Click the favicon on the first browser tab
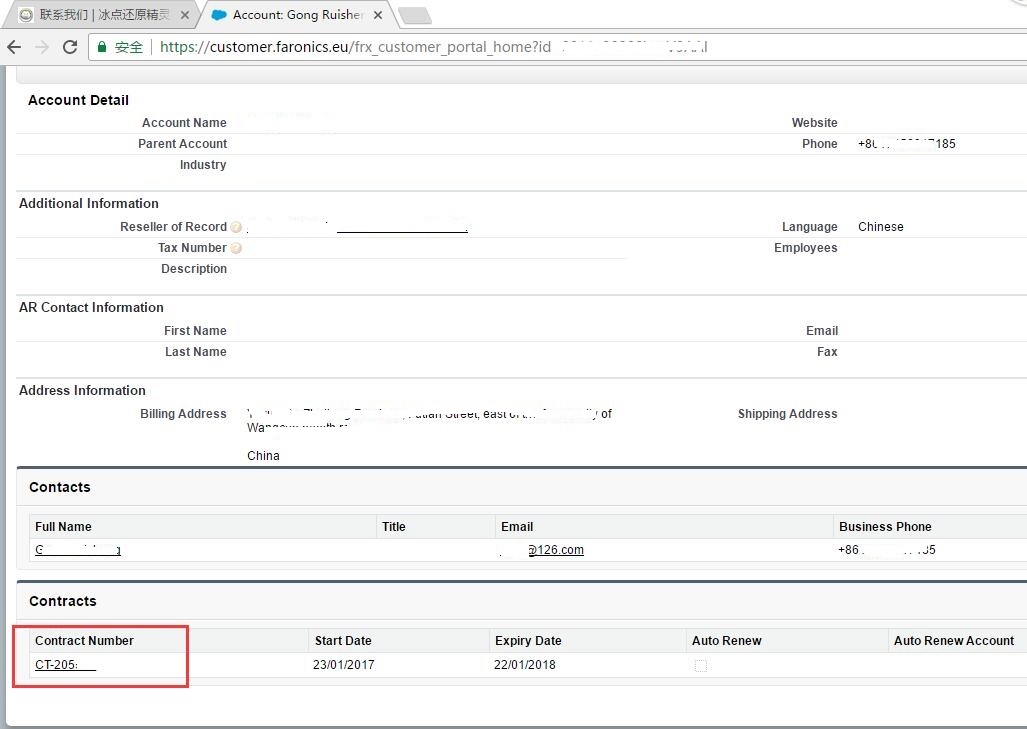 click(x=26, y=15)
